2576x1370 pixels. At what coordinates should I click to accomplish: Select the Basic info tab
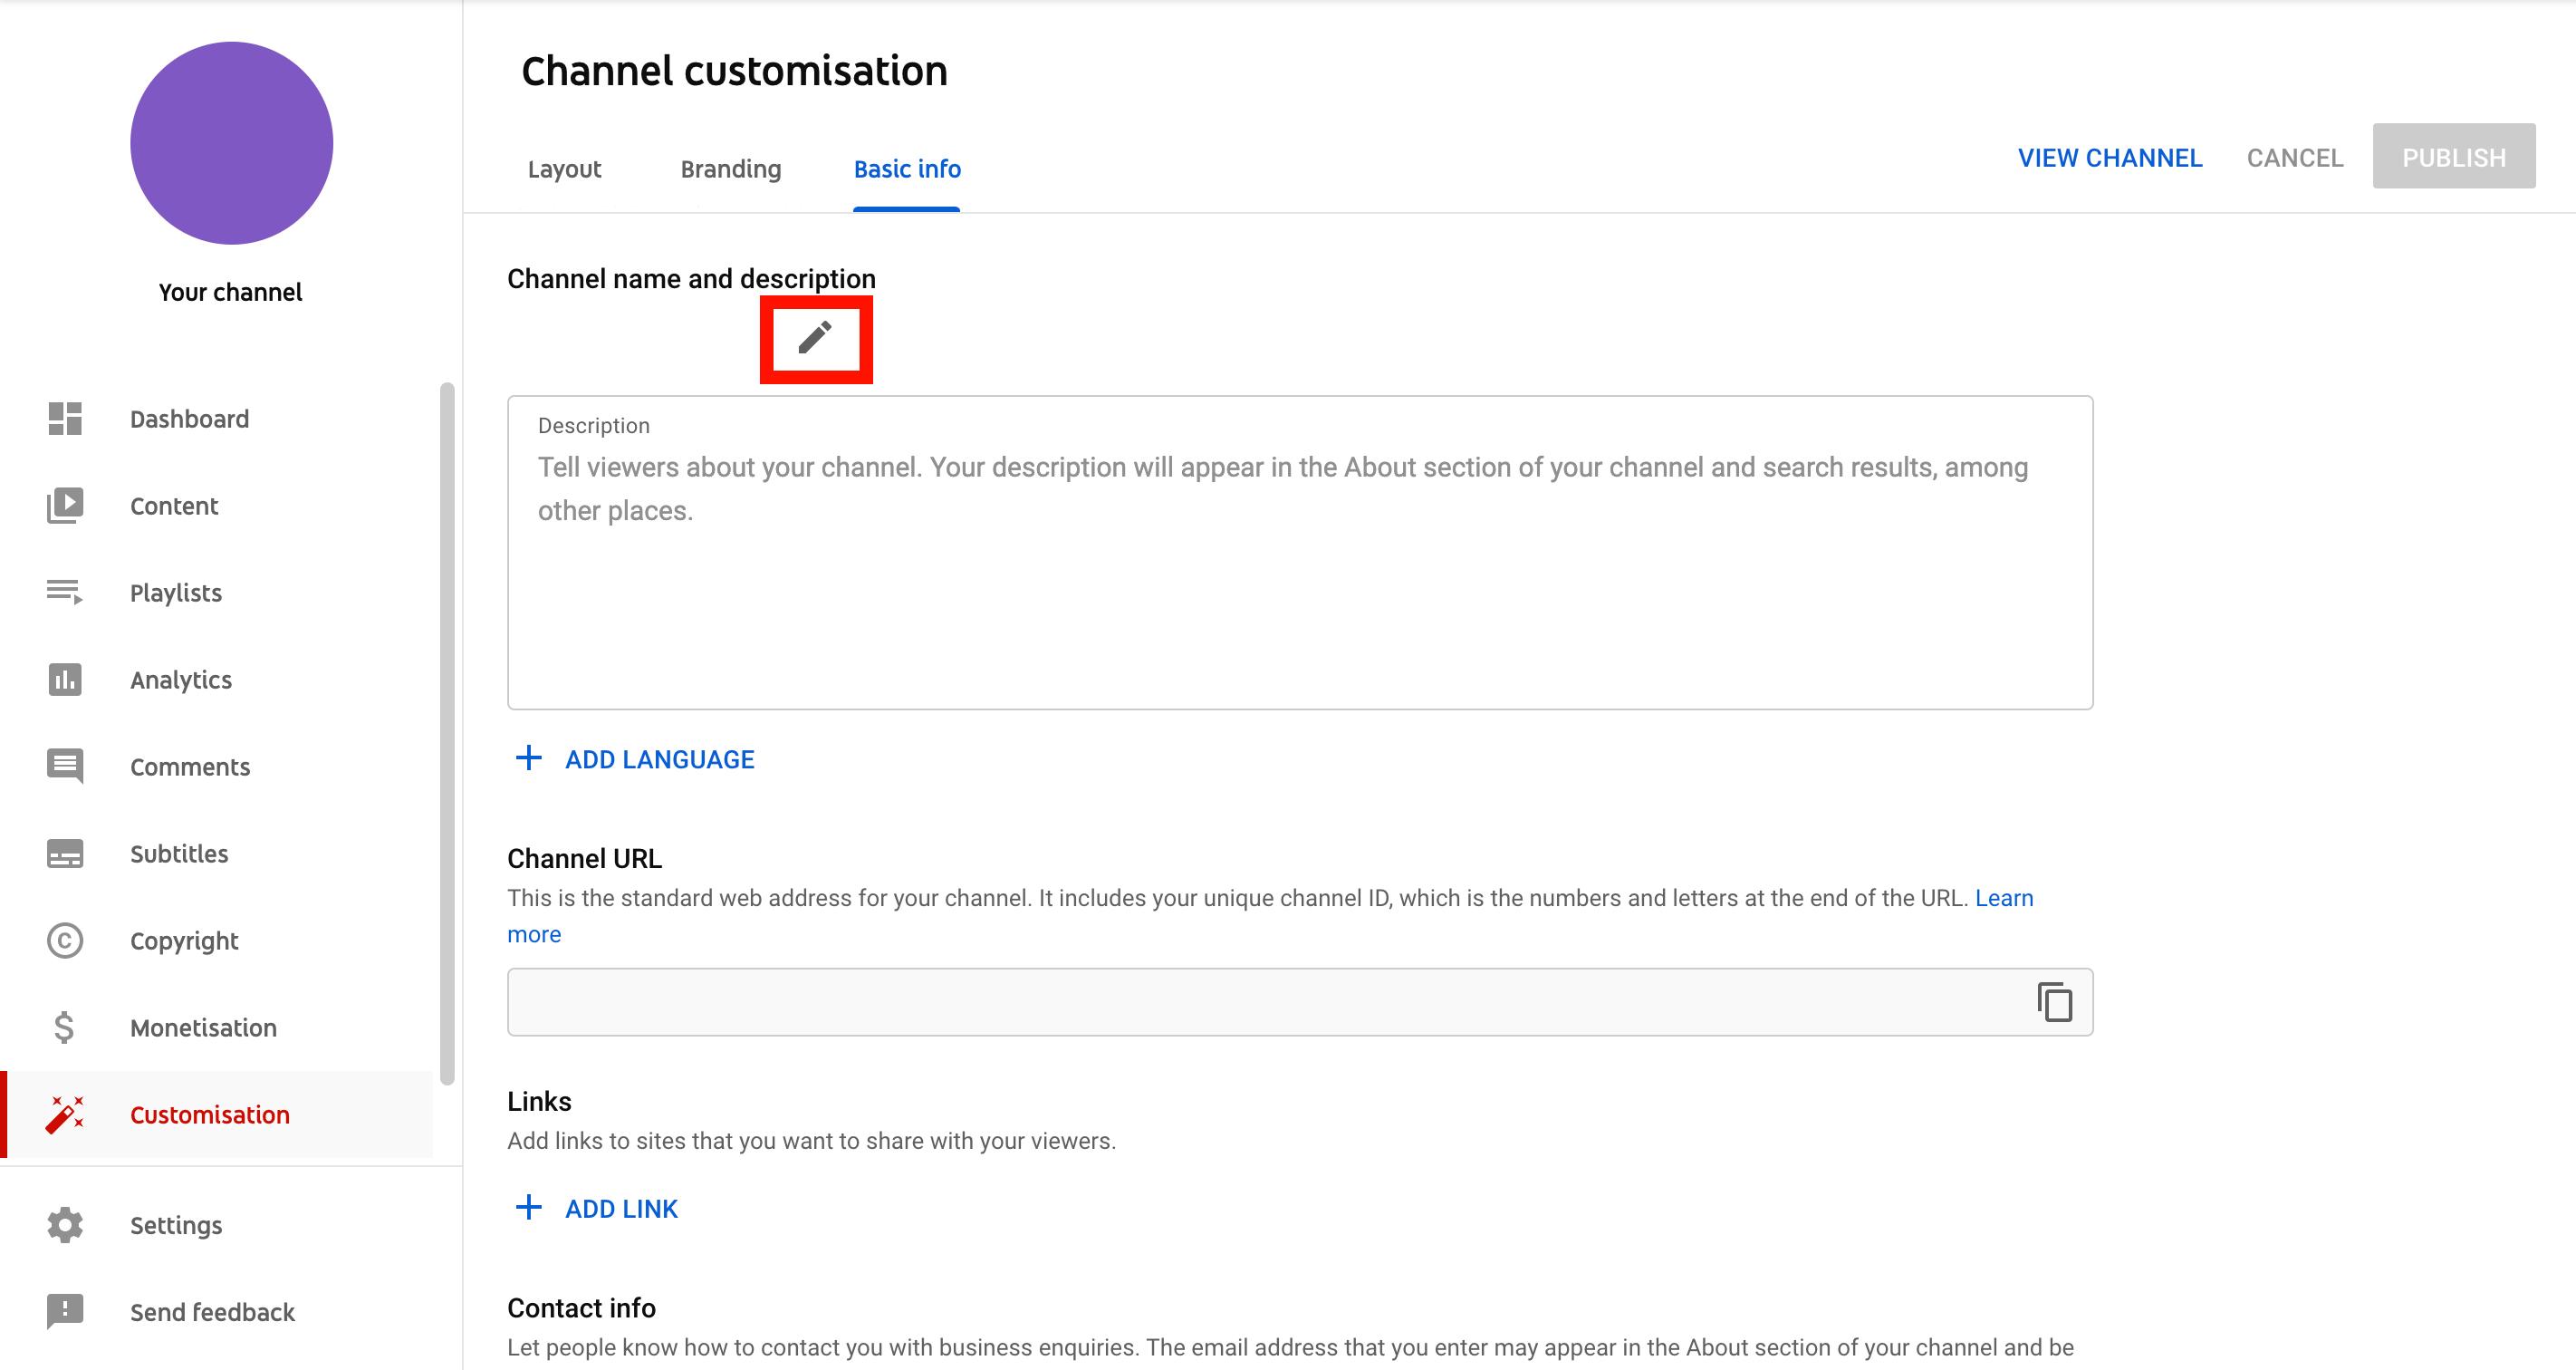(x=907, y=169)
